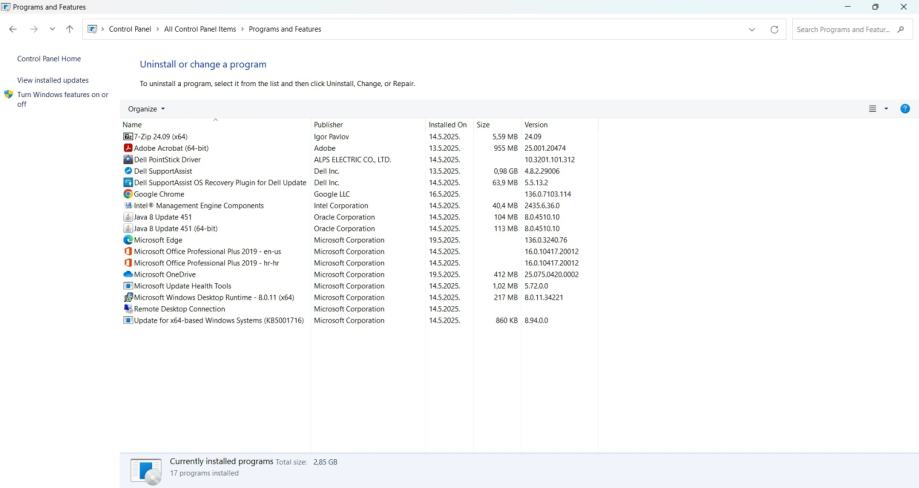Click the 860 KB size cell
The width and height of the screenshot is (919, 488).
506,320
